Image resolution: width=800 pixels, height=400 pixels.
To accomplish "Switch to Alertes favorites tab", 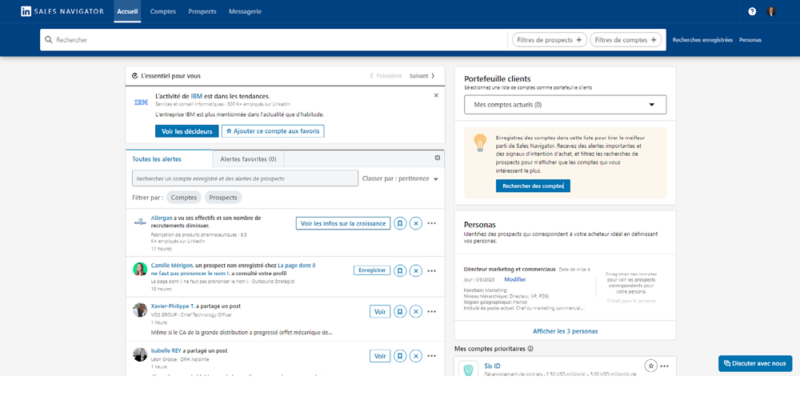I will click(x=248, y=159).
